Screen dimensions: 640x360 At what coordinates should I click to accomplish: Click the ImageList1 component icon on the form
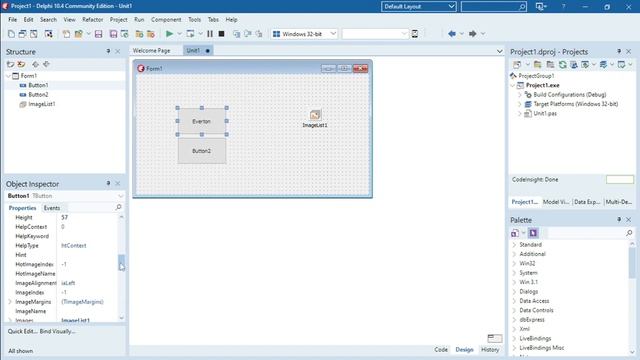[x=315, y=115]
